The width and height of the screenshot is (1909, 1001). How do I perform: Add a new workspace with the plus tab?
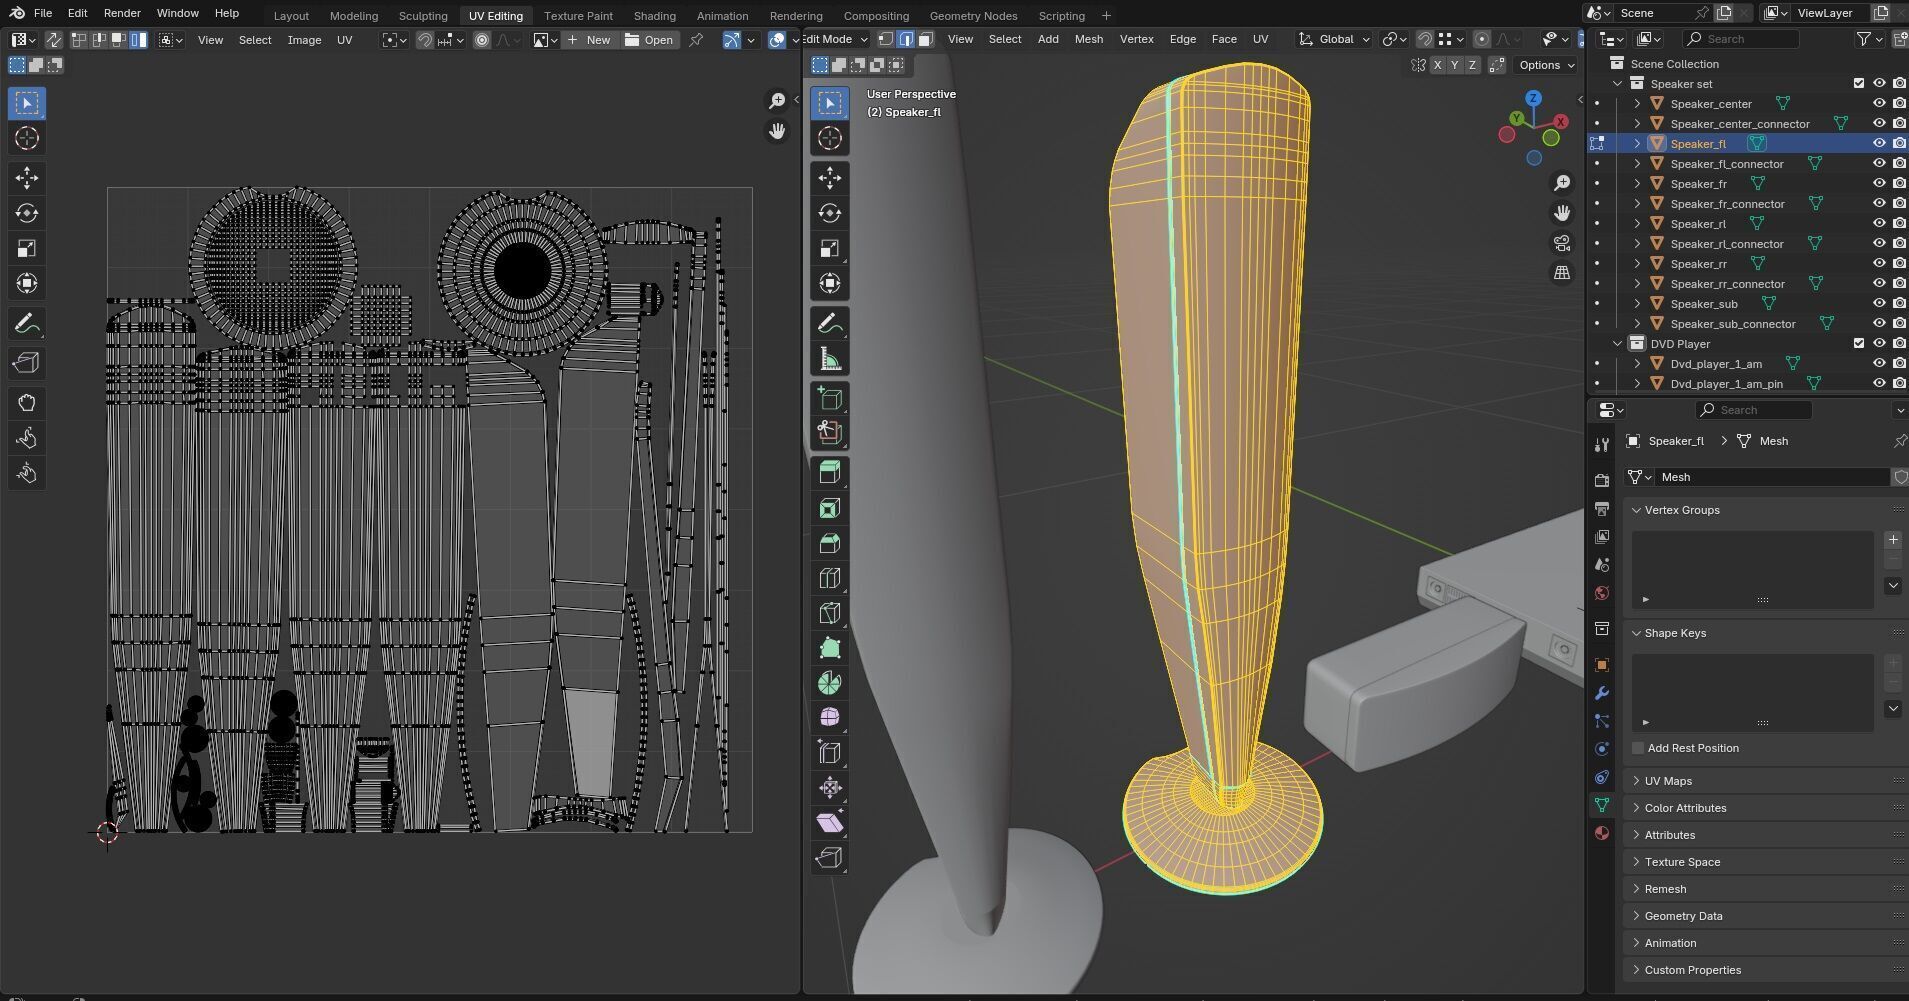pyautogui.click(x=1106, y=16)
